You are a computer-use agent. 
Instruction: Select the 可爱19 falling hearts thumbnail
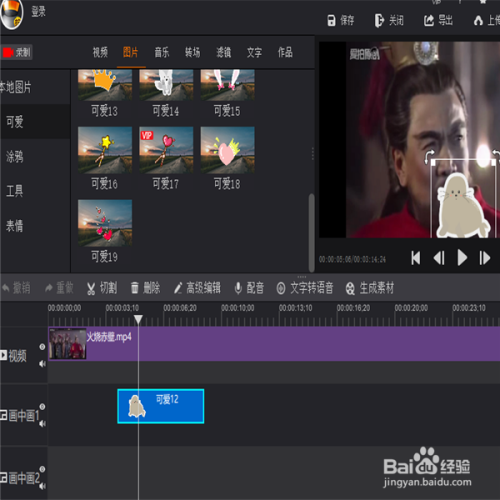click(x=105, y=223)
